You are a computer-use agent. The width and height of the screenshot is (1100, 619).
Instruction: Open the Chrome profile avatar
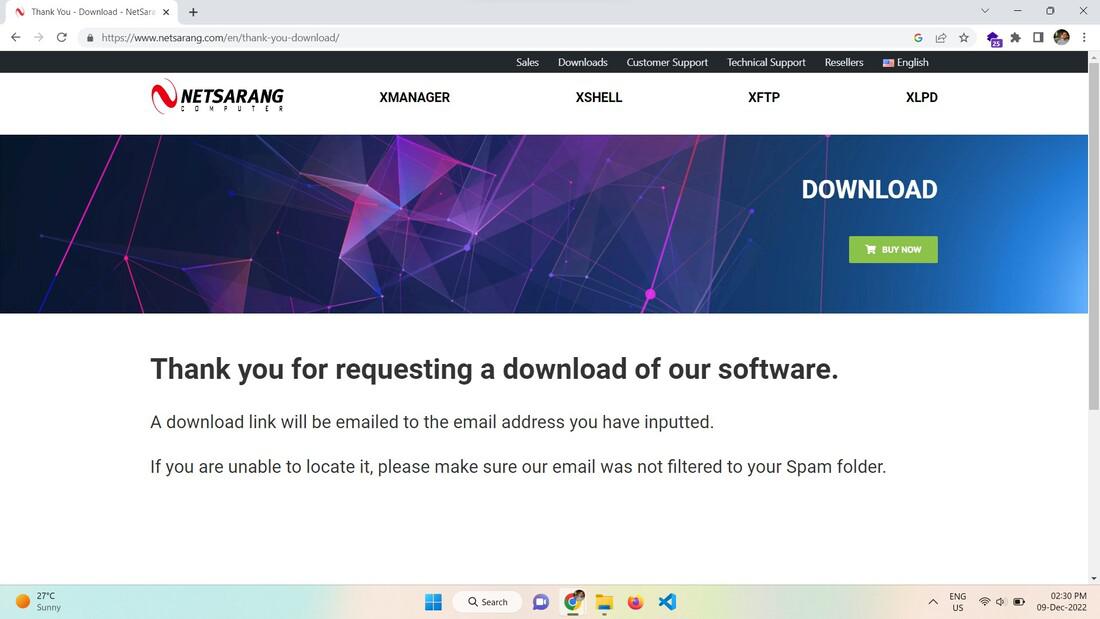(1061, 37)
